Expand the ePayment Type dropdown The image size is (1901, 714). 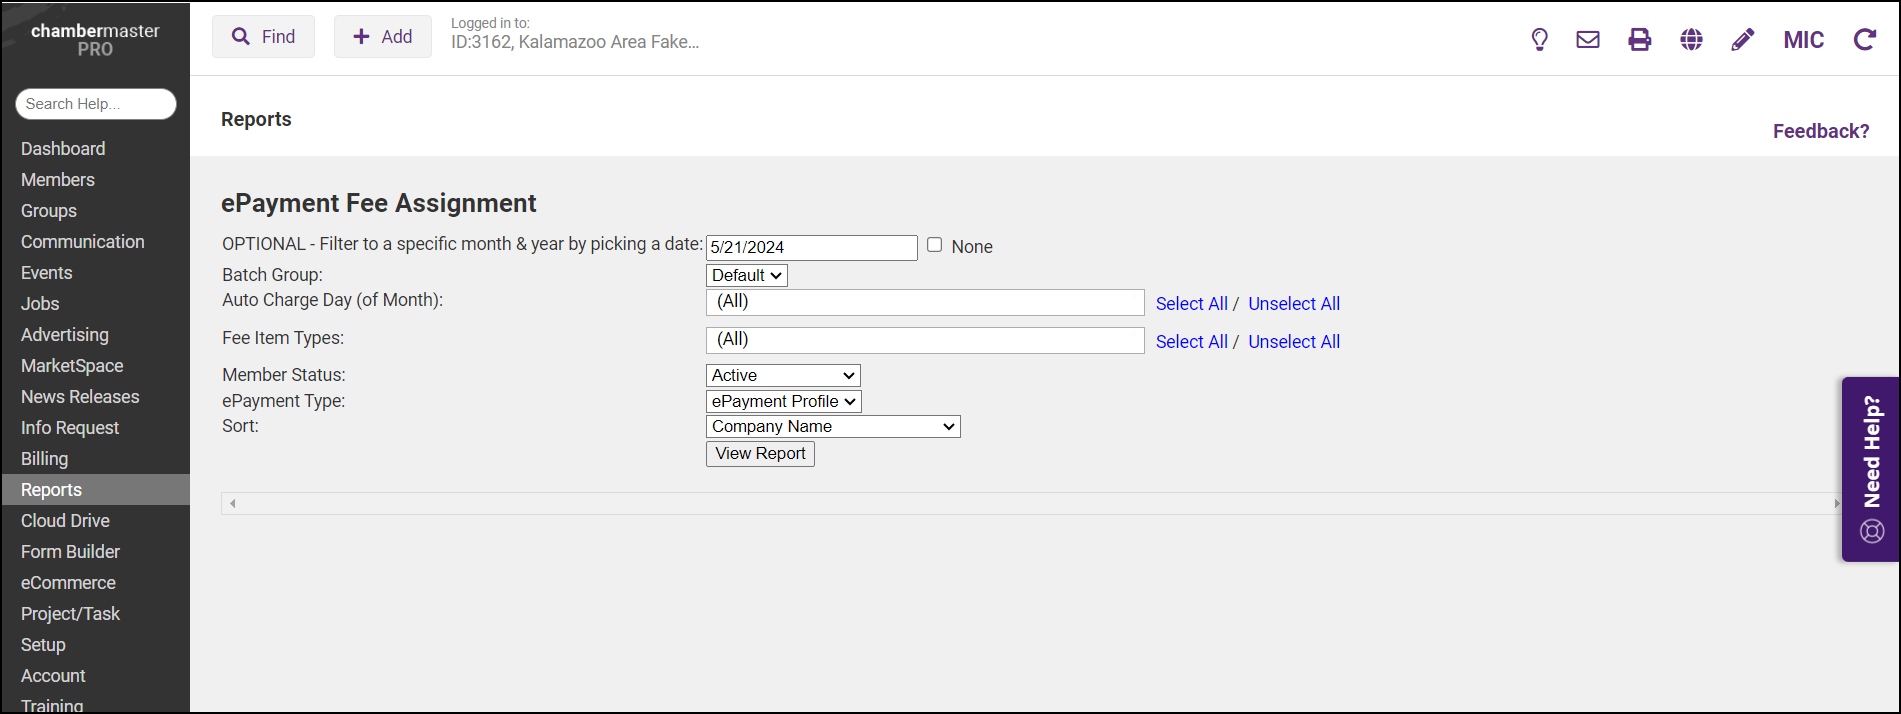tap(783, 401)
